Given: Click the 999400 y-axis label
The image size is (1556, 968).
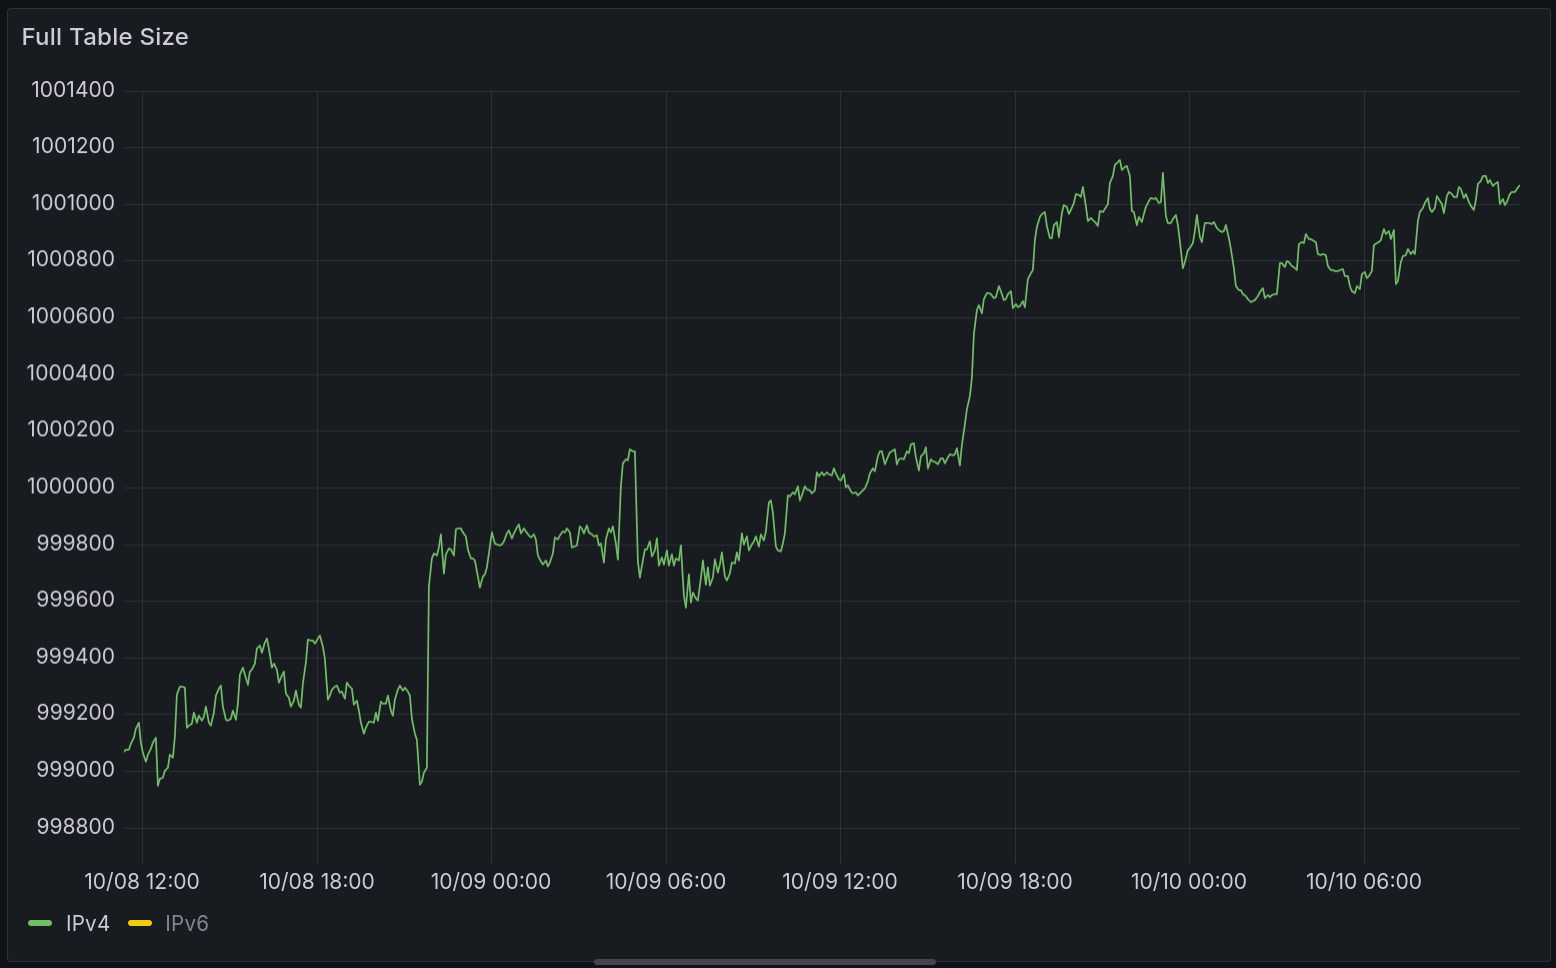Looking at the screenshot, I should click(76, 656).
